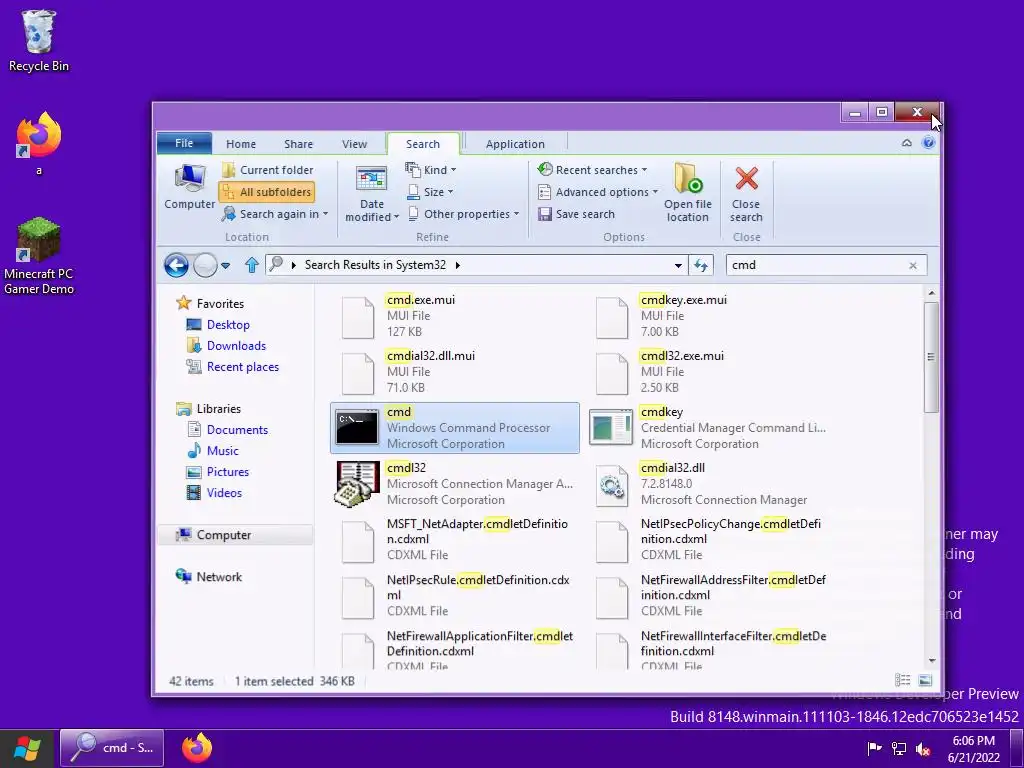Select Libraries header in navigation pane
The image size is (1024, 768).
(219, 409)
